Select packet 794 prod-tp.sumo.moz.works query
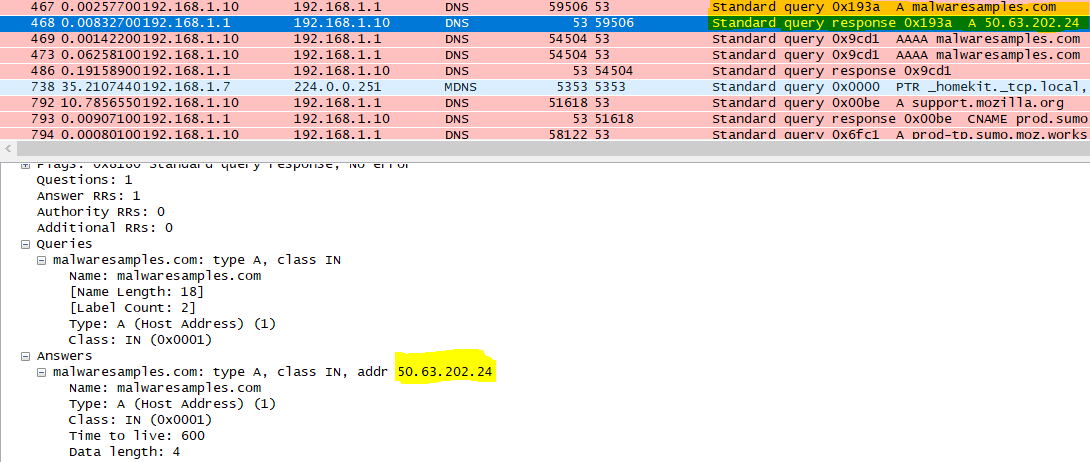This screenshot has height=462, width=1090. 545,133
